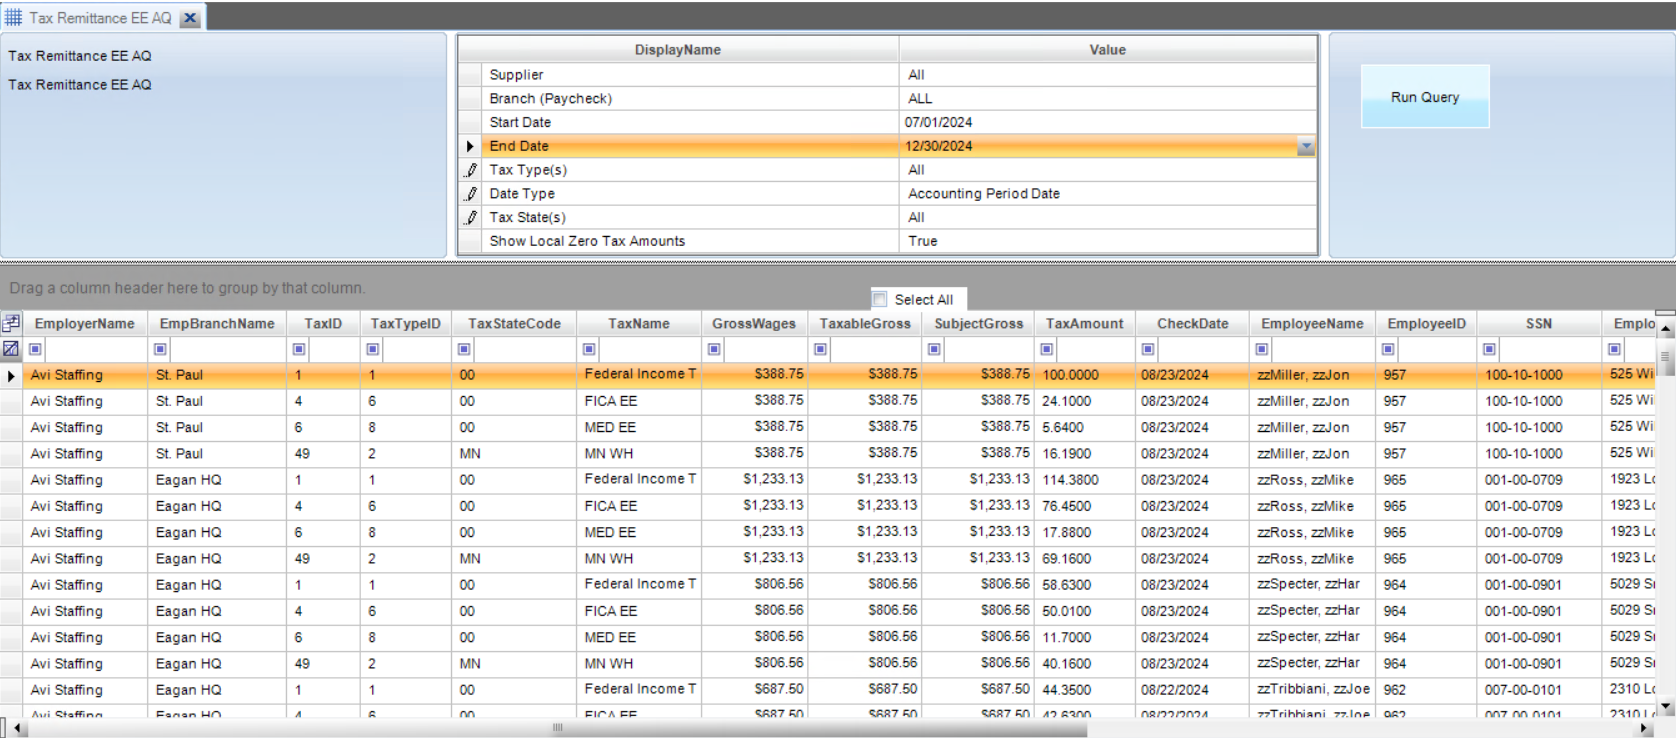Click the Run Query button

click(1424, 97)
